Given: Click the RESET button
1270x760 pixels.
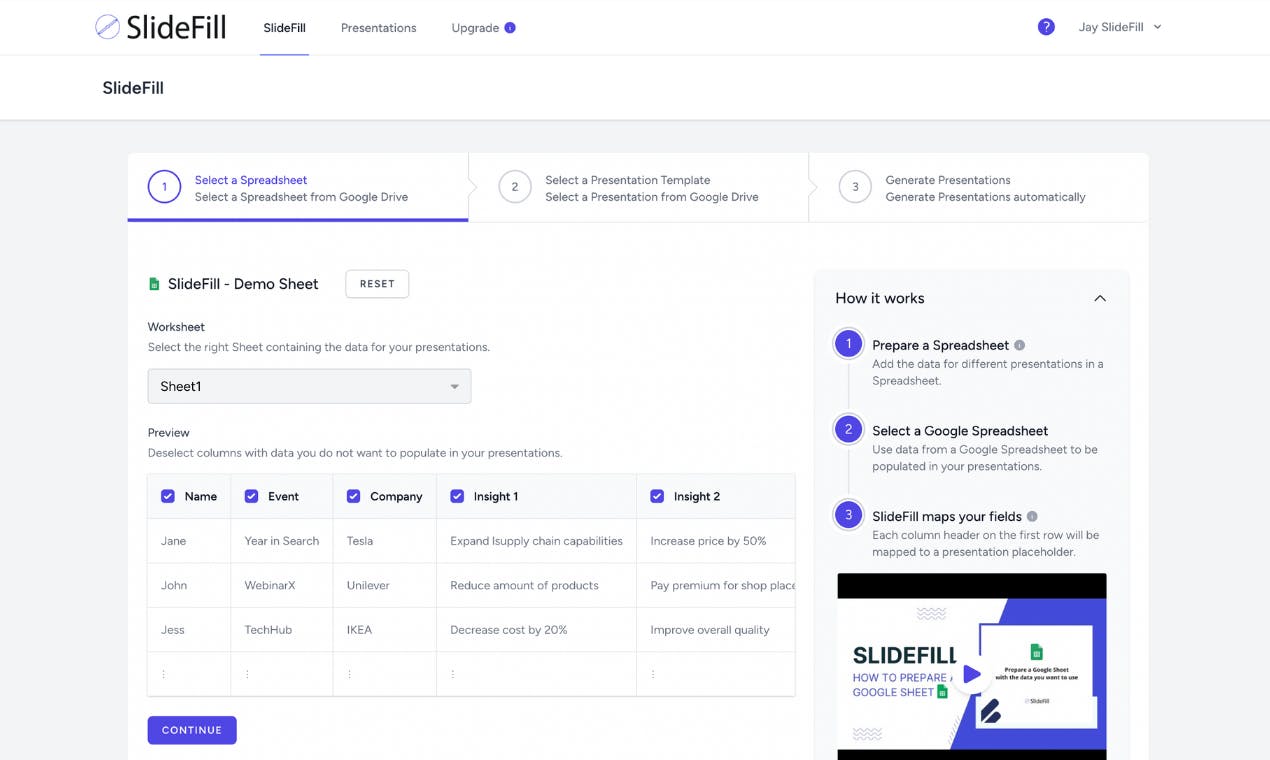Looking at the screenshot, I should (377, 284).
